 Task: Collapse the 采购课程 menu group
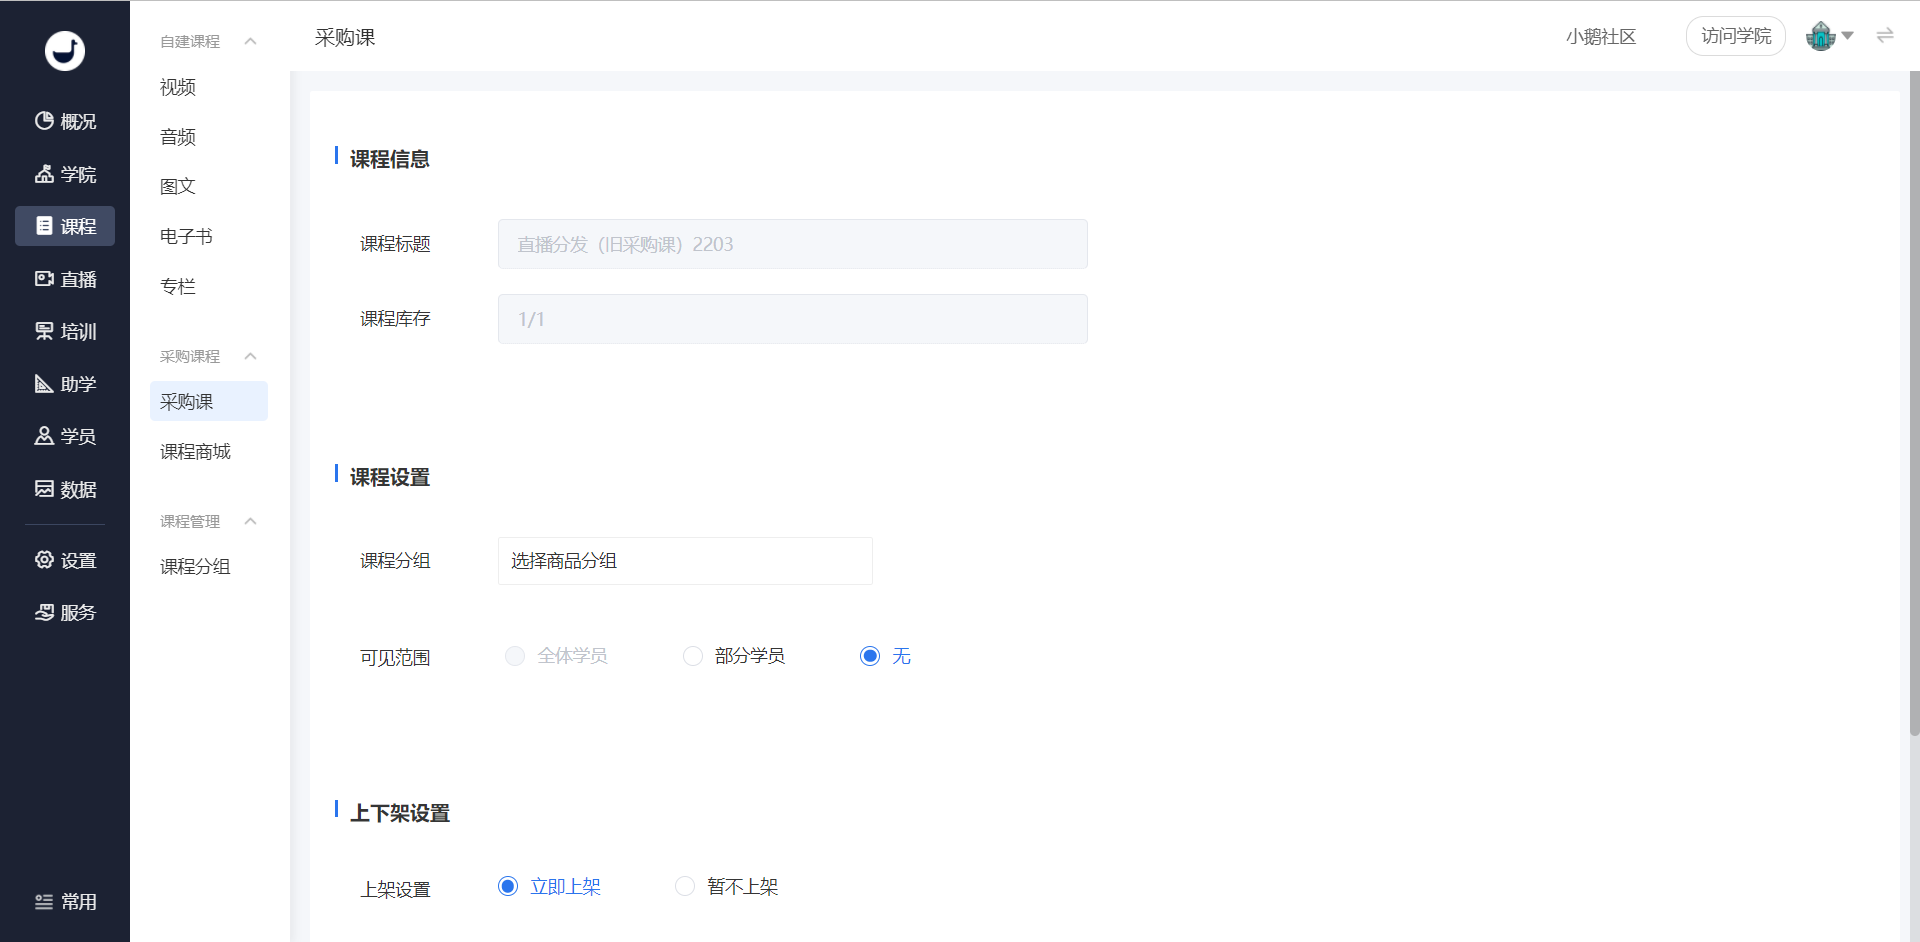(x=251, y=356)
